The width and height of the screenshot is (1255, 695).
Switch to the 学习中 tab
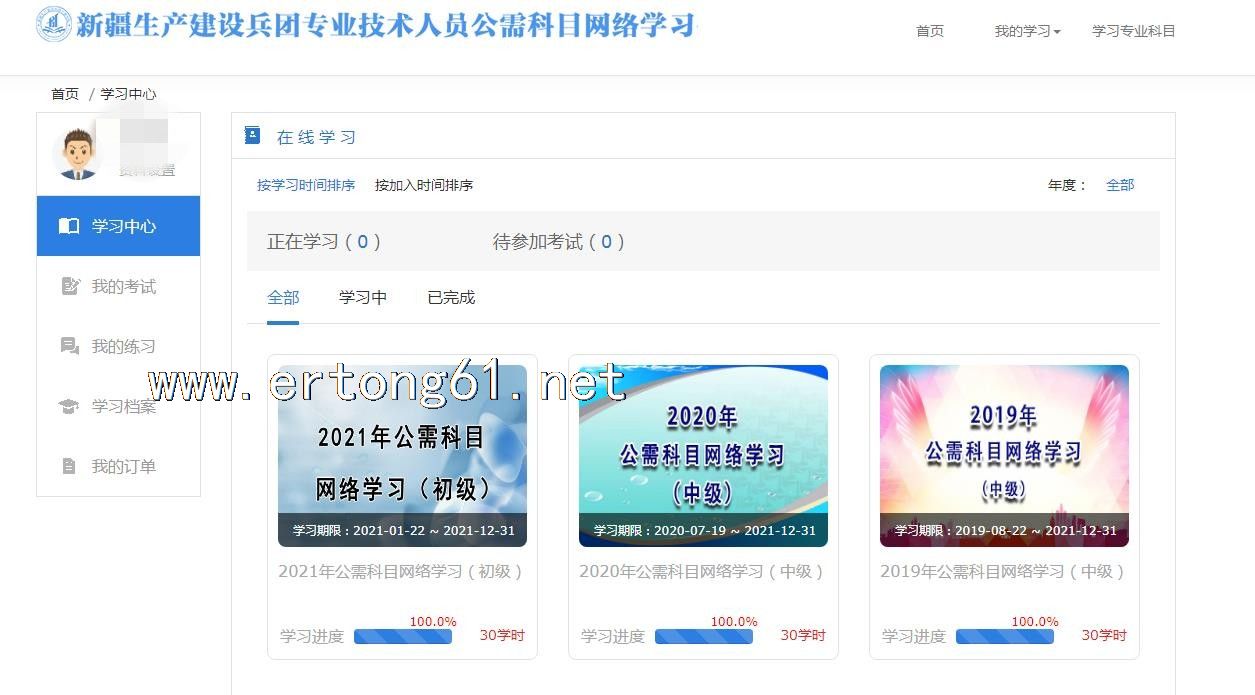(363, 298)
